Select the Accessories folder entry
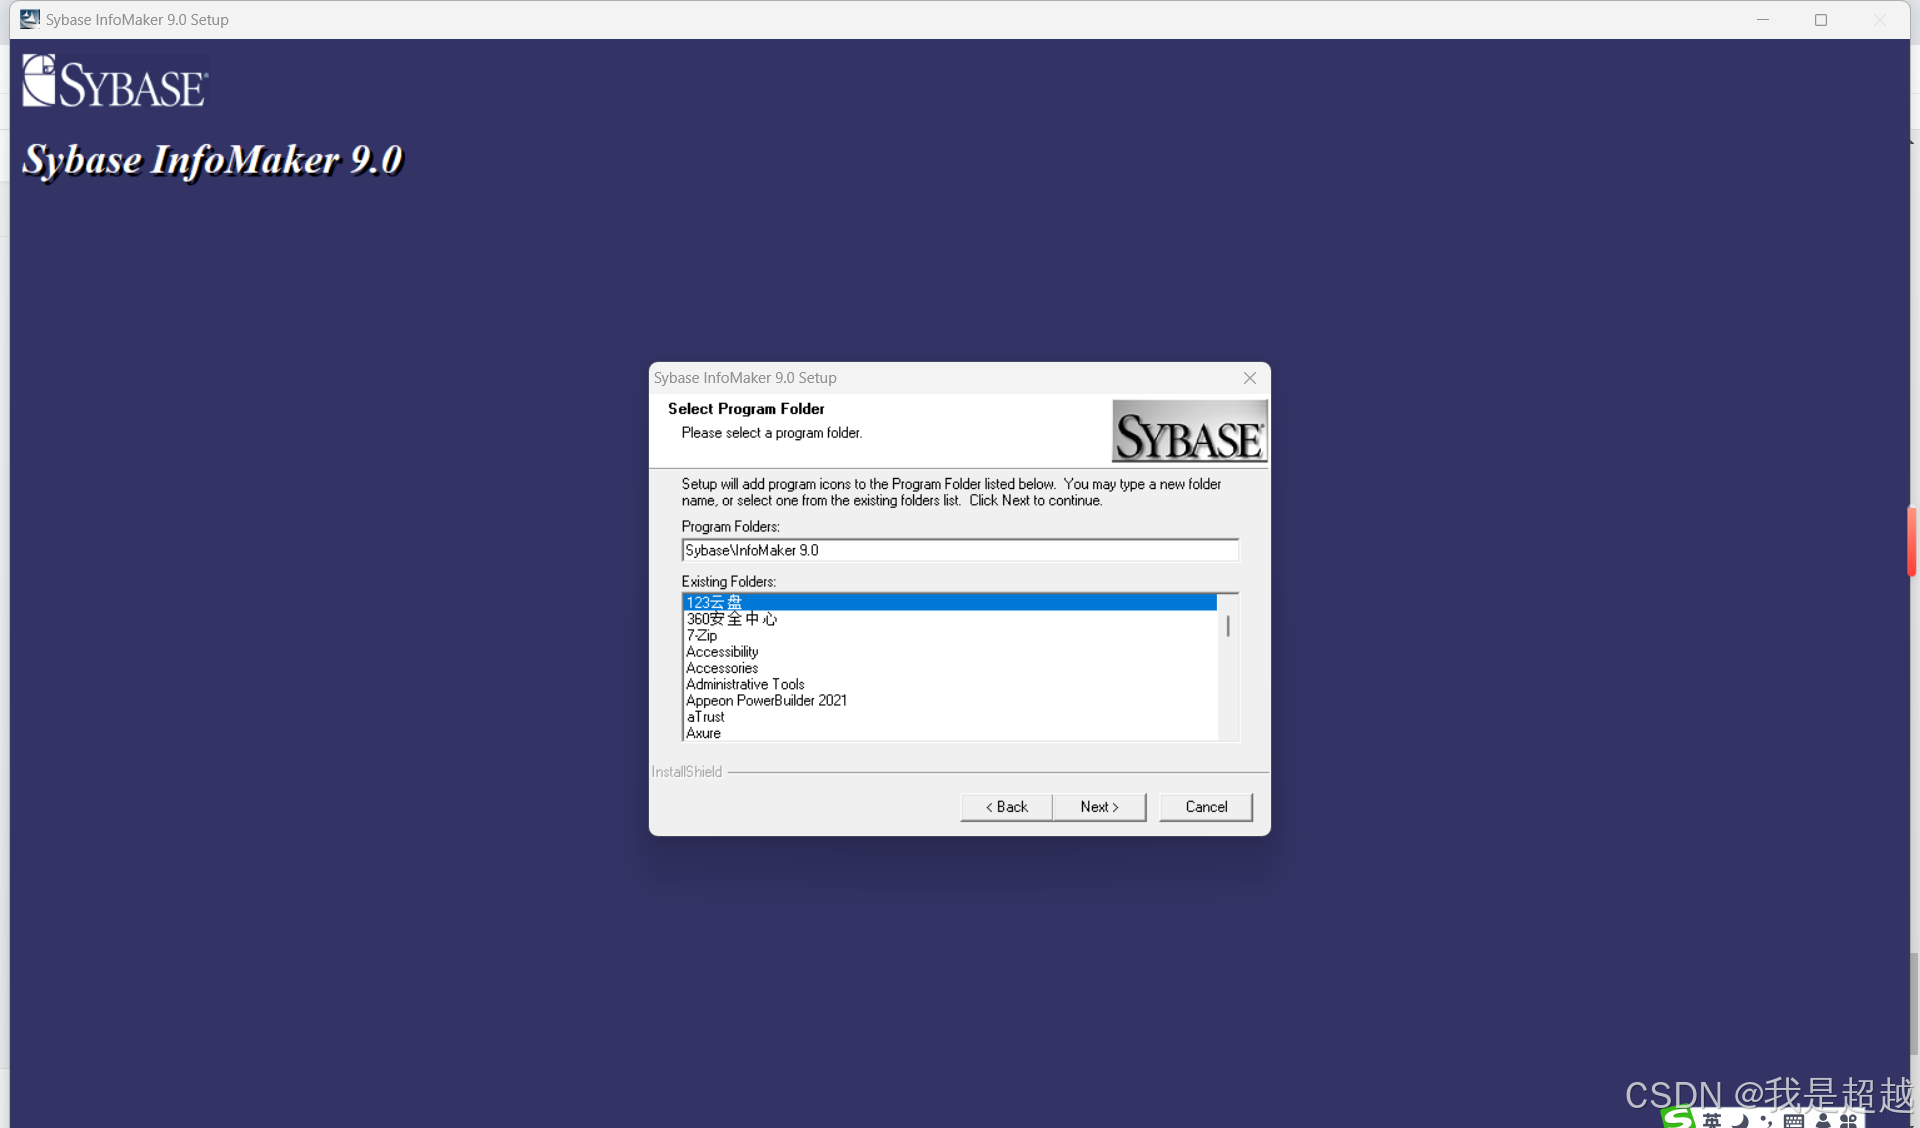1920x1128 pixels. click(x=721, y=668)
